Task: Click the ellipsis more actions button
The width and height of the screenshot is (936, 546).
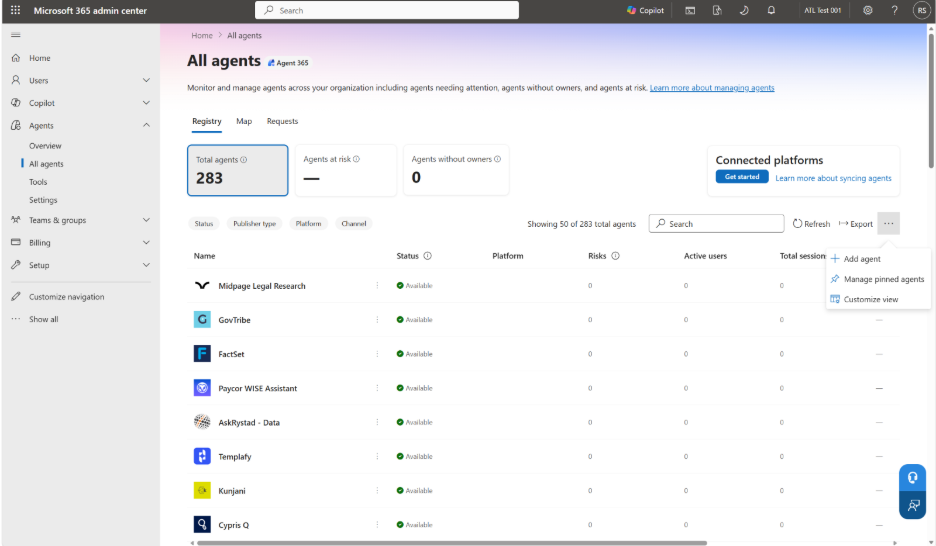Action: coord(888,223)
